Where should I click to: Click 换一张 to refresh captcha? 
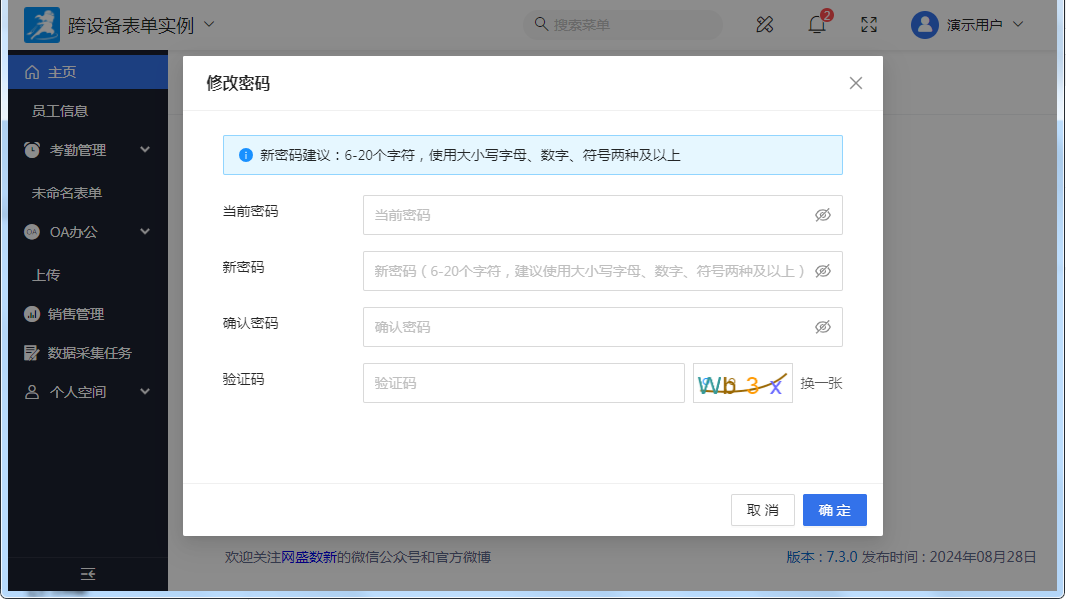821,383
